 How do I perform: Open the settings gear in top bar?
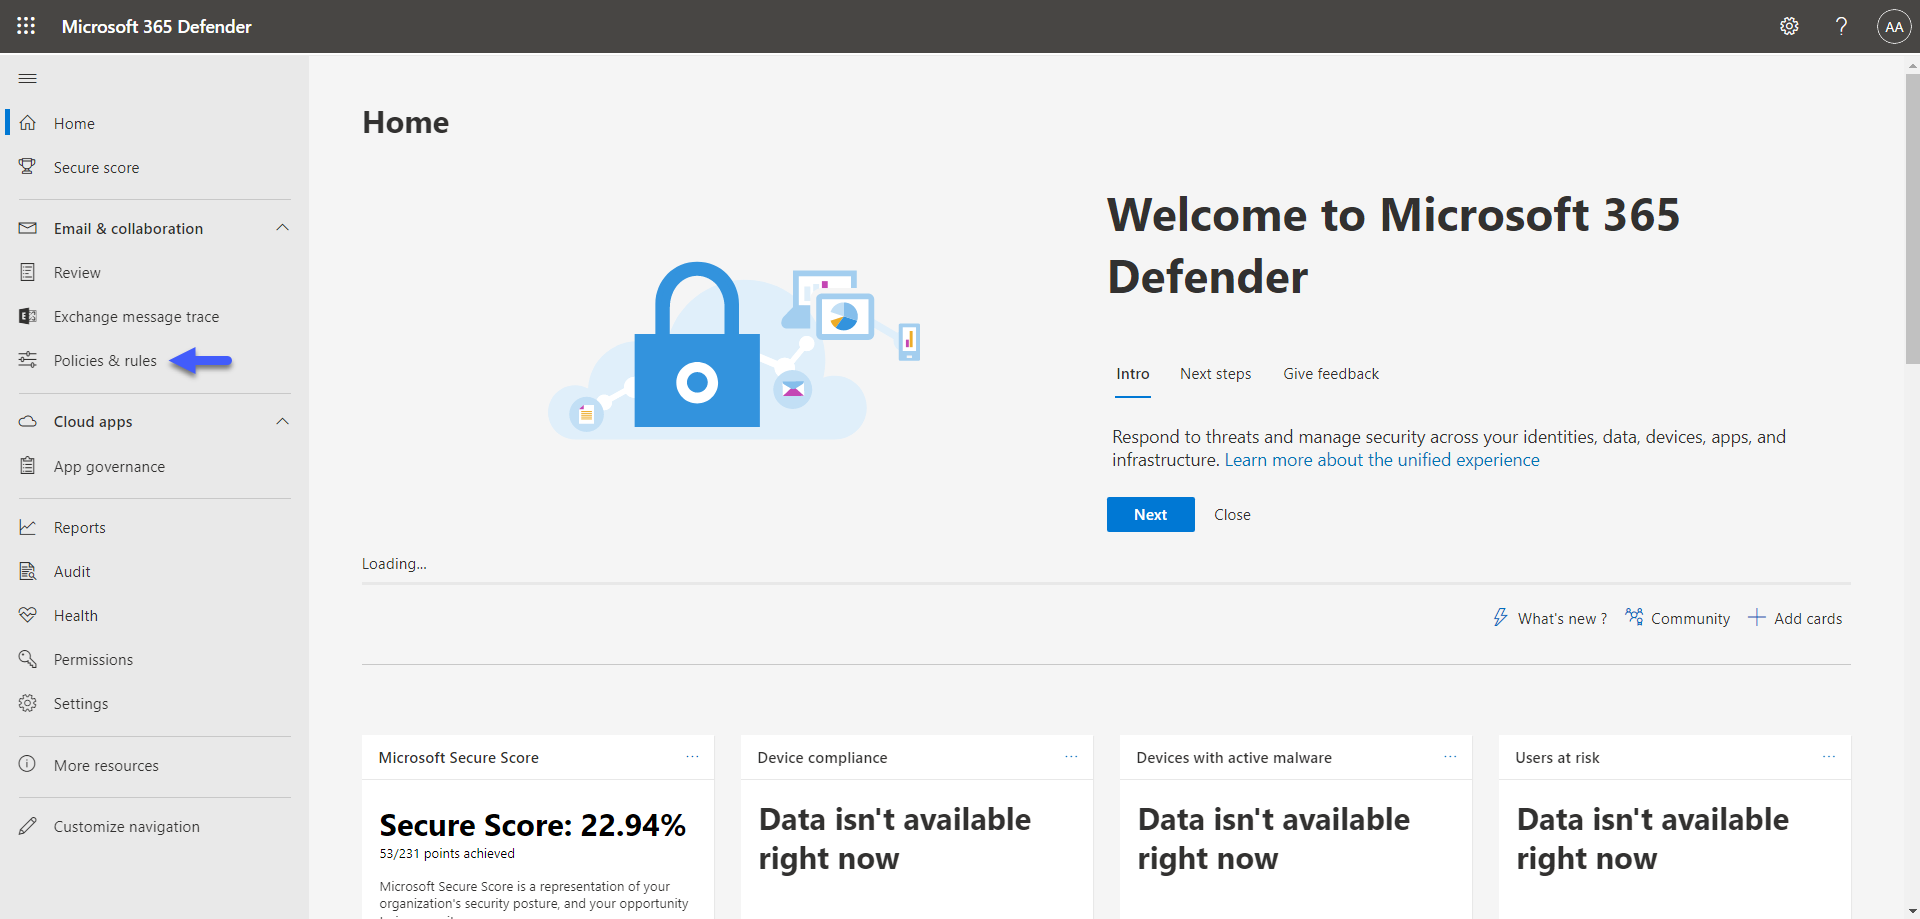pyautogui.click(x=1789, y=26)
